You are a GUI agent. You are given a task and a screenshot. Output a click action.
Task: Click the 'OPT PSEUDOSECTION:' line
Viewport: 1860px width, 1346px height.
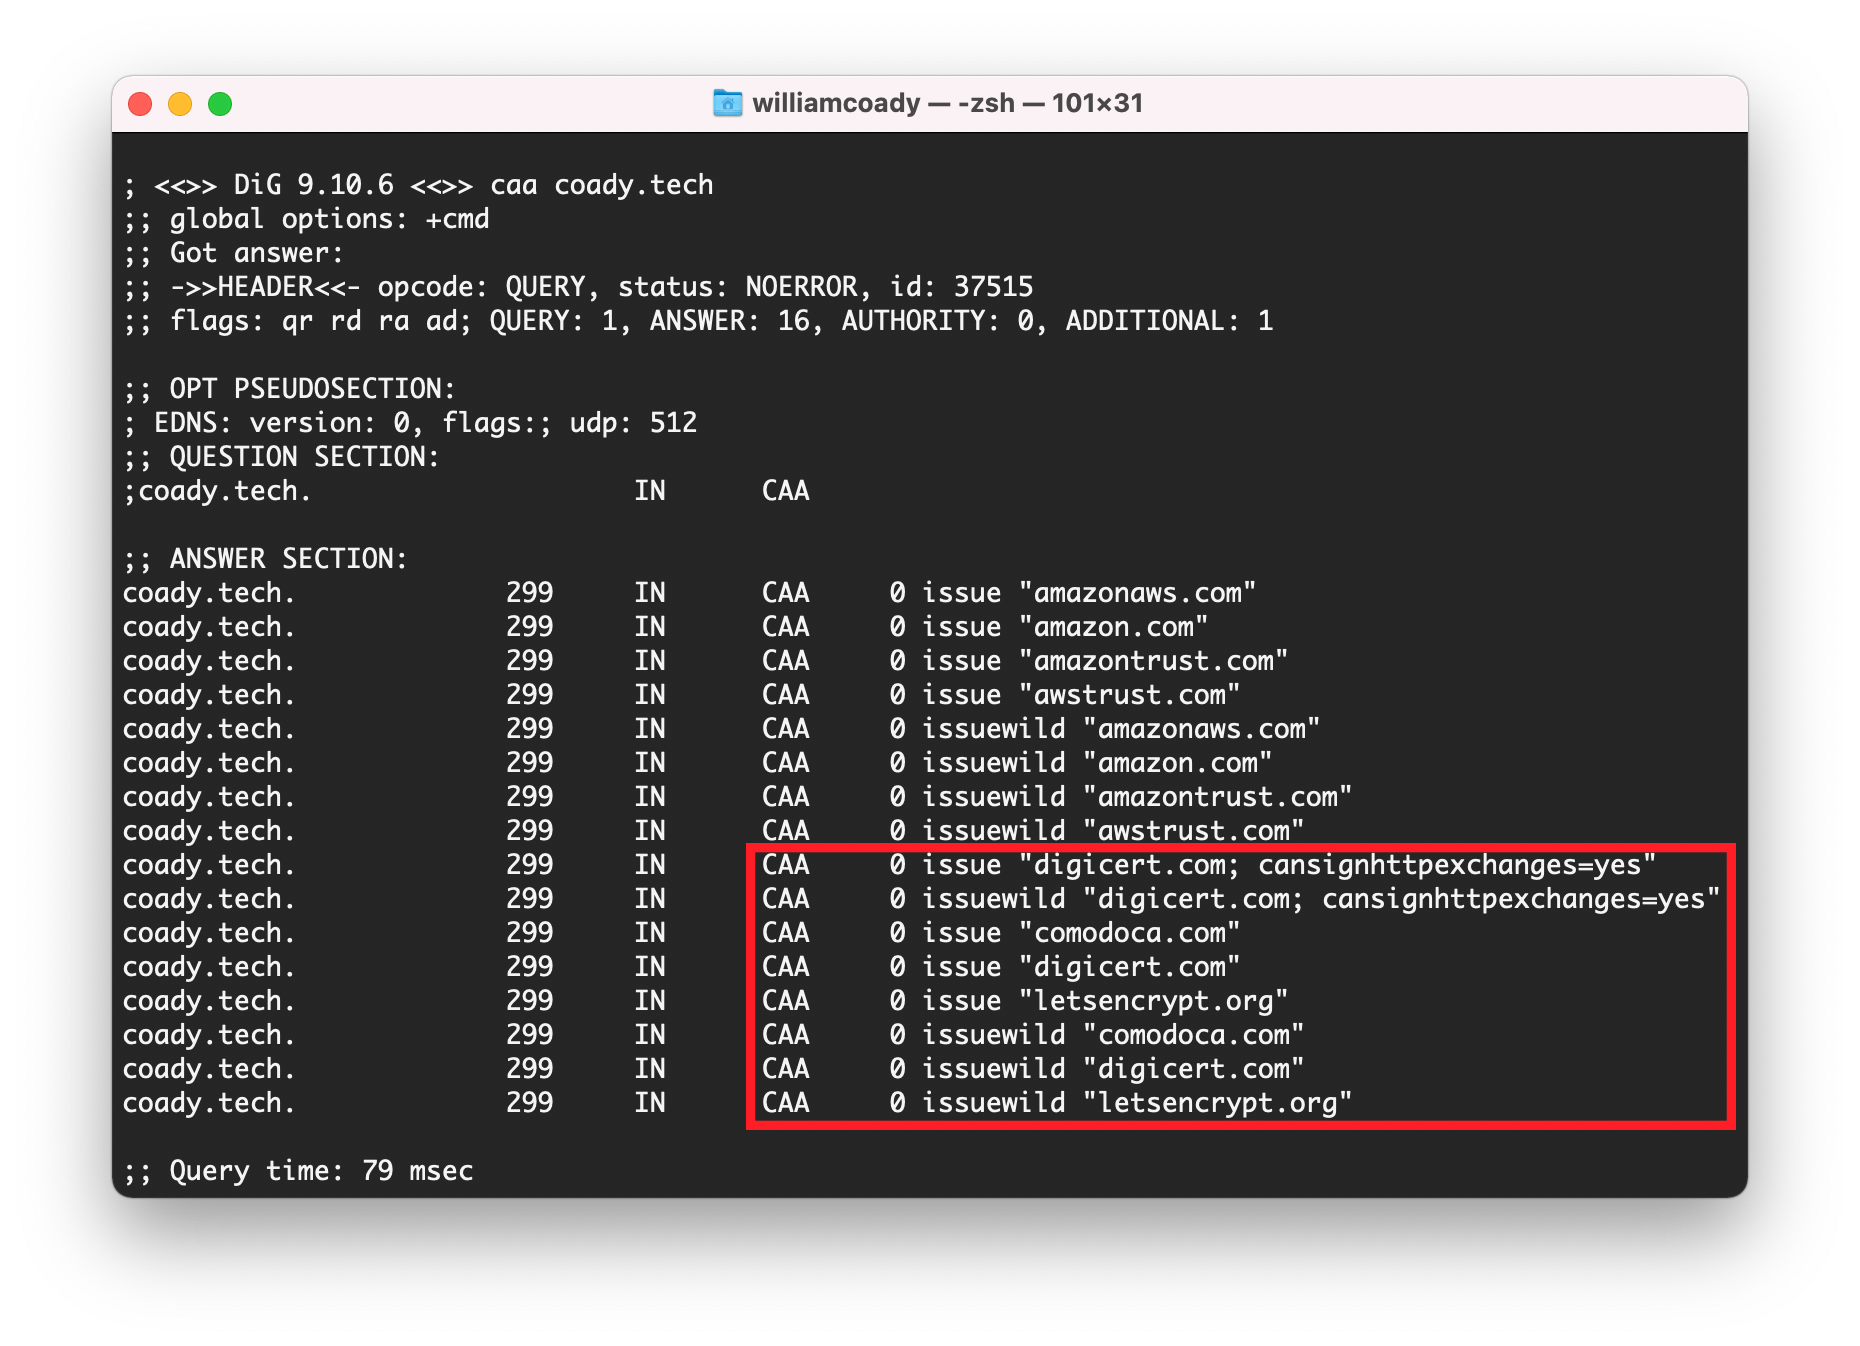pos(289,389)
